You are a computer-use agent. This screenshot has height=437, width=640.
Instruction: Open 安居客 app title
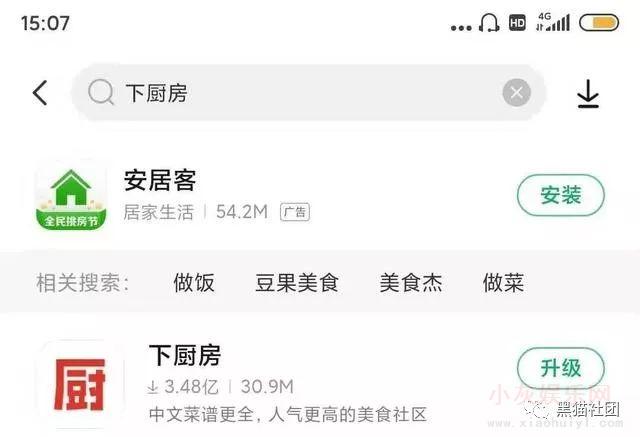(160, 180)
